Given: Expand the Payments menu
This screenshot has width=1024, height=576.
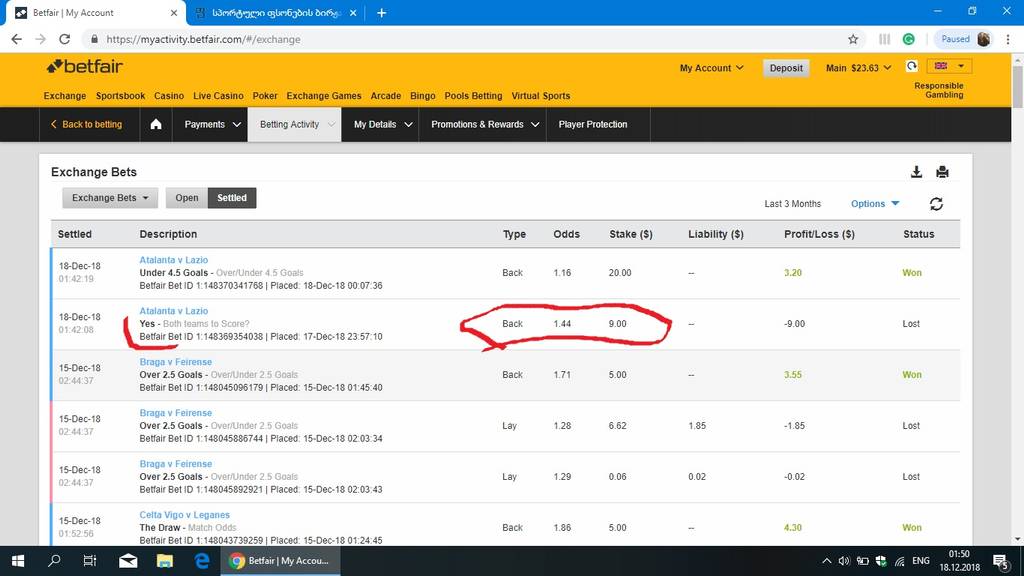Looking at the screenshot, I should coord(212,124).
